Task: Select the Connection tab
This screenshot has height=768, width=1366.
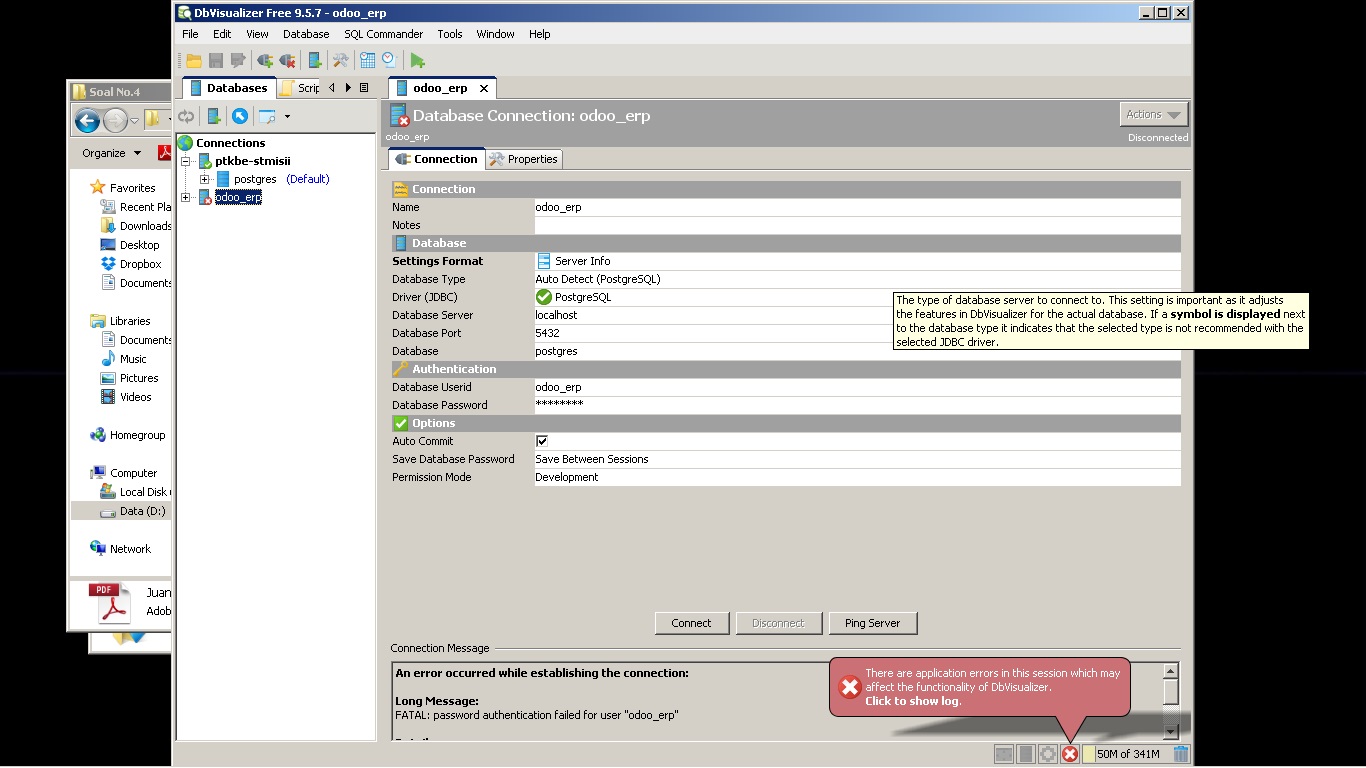Action: coord(437,159)
